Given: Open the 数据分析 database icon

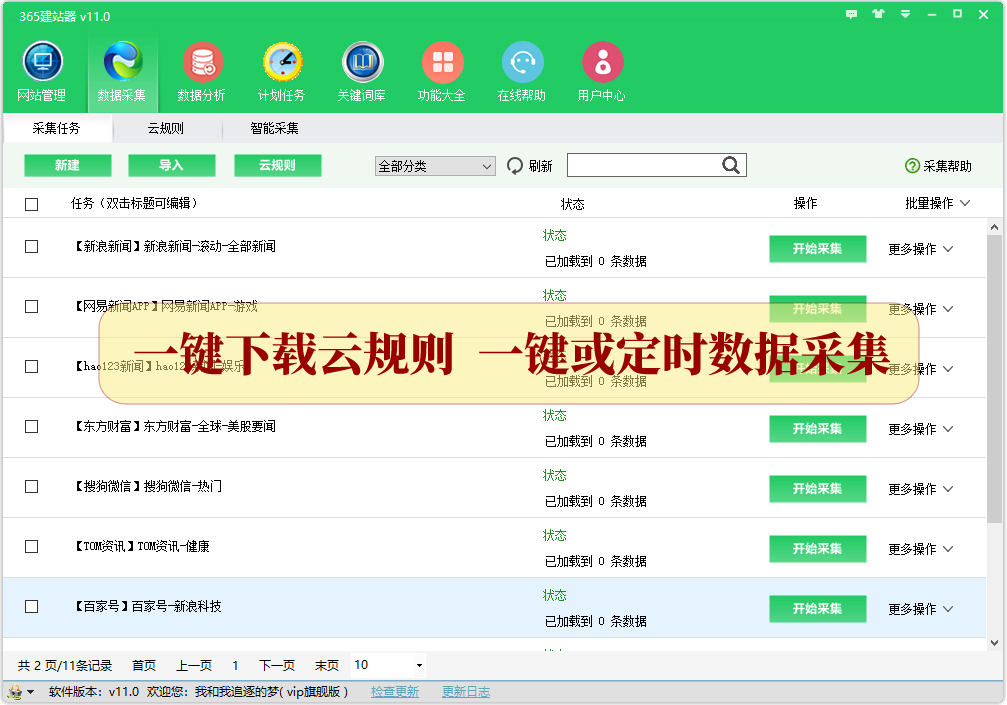Looking at the screenshot, I should pyautogui.click(x=202, y=62).
